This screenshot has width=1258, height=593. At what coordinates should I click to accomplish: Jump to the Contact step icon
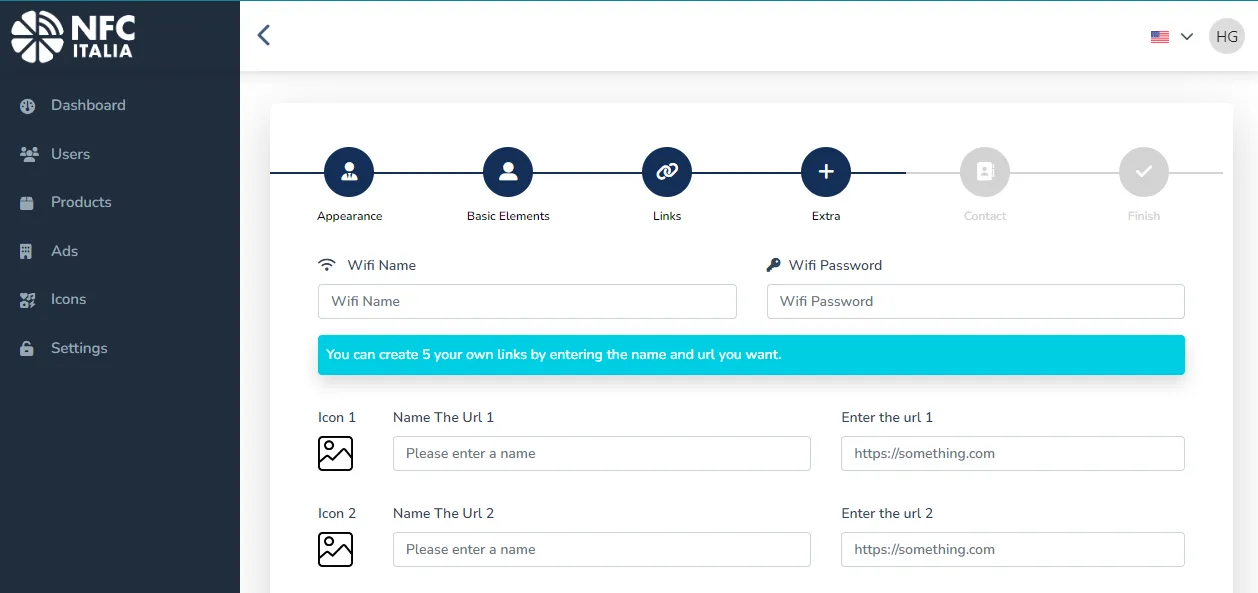point(985,172)
